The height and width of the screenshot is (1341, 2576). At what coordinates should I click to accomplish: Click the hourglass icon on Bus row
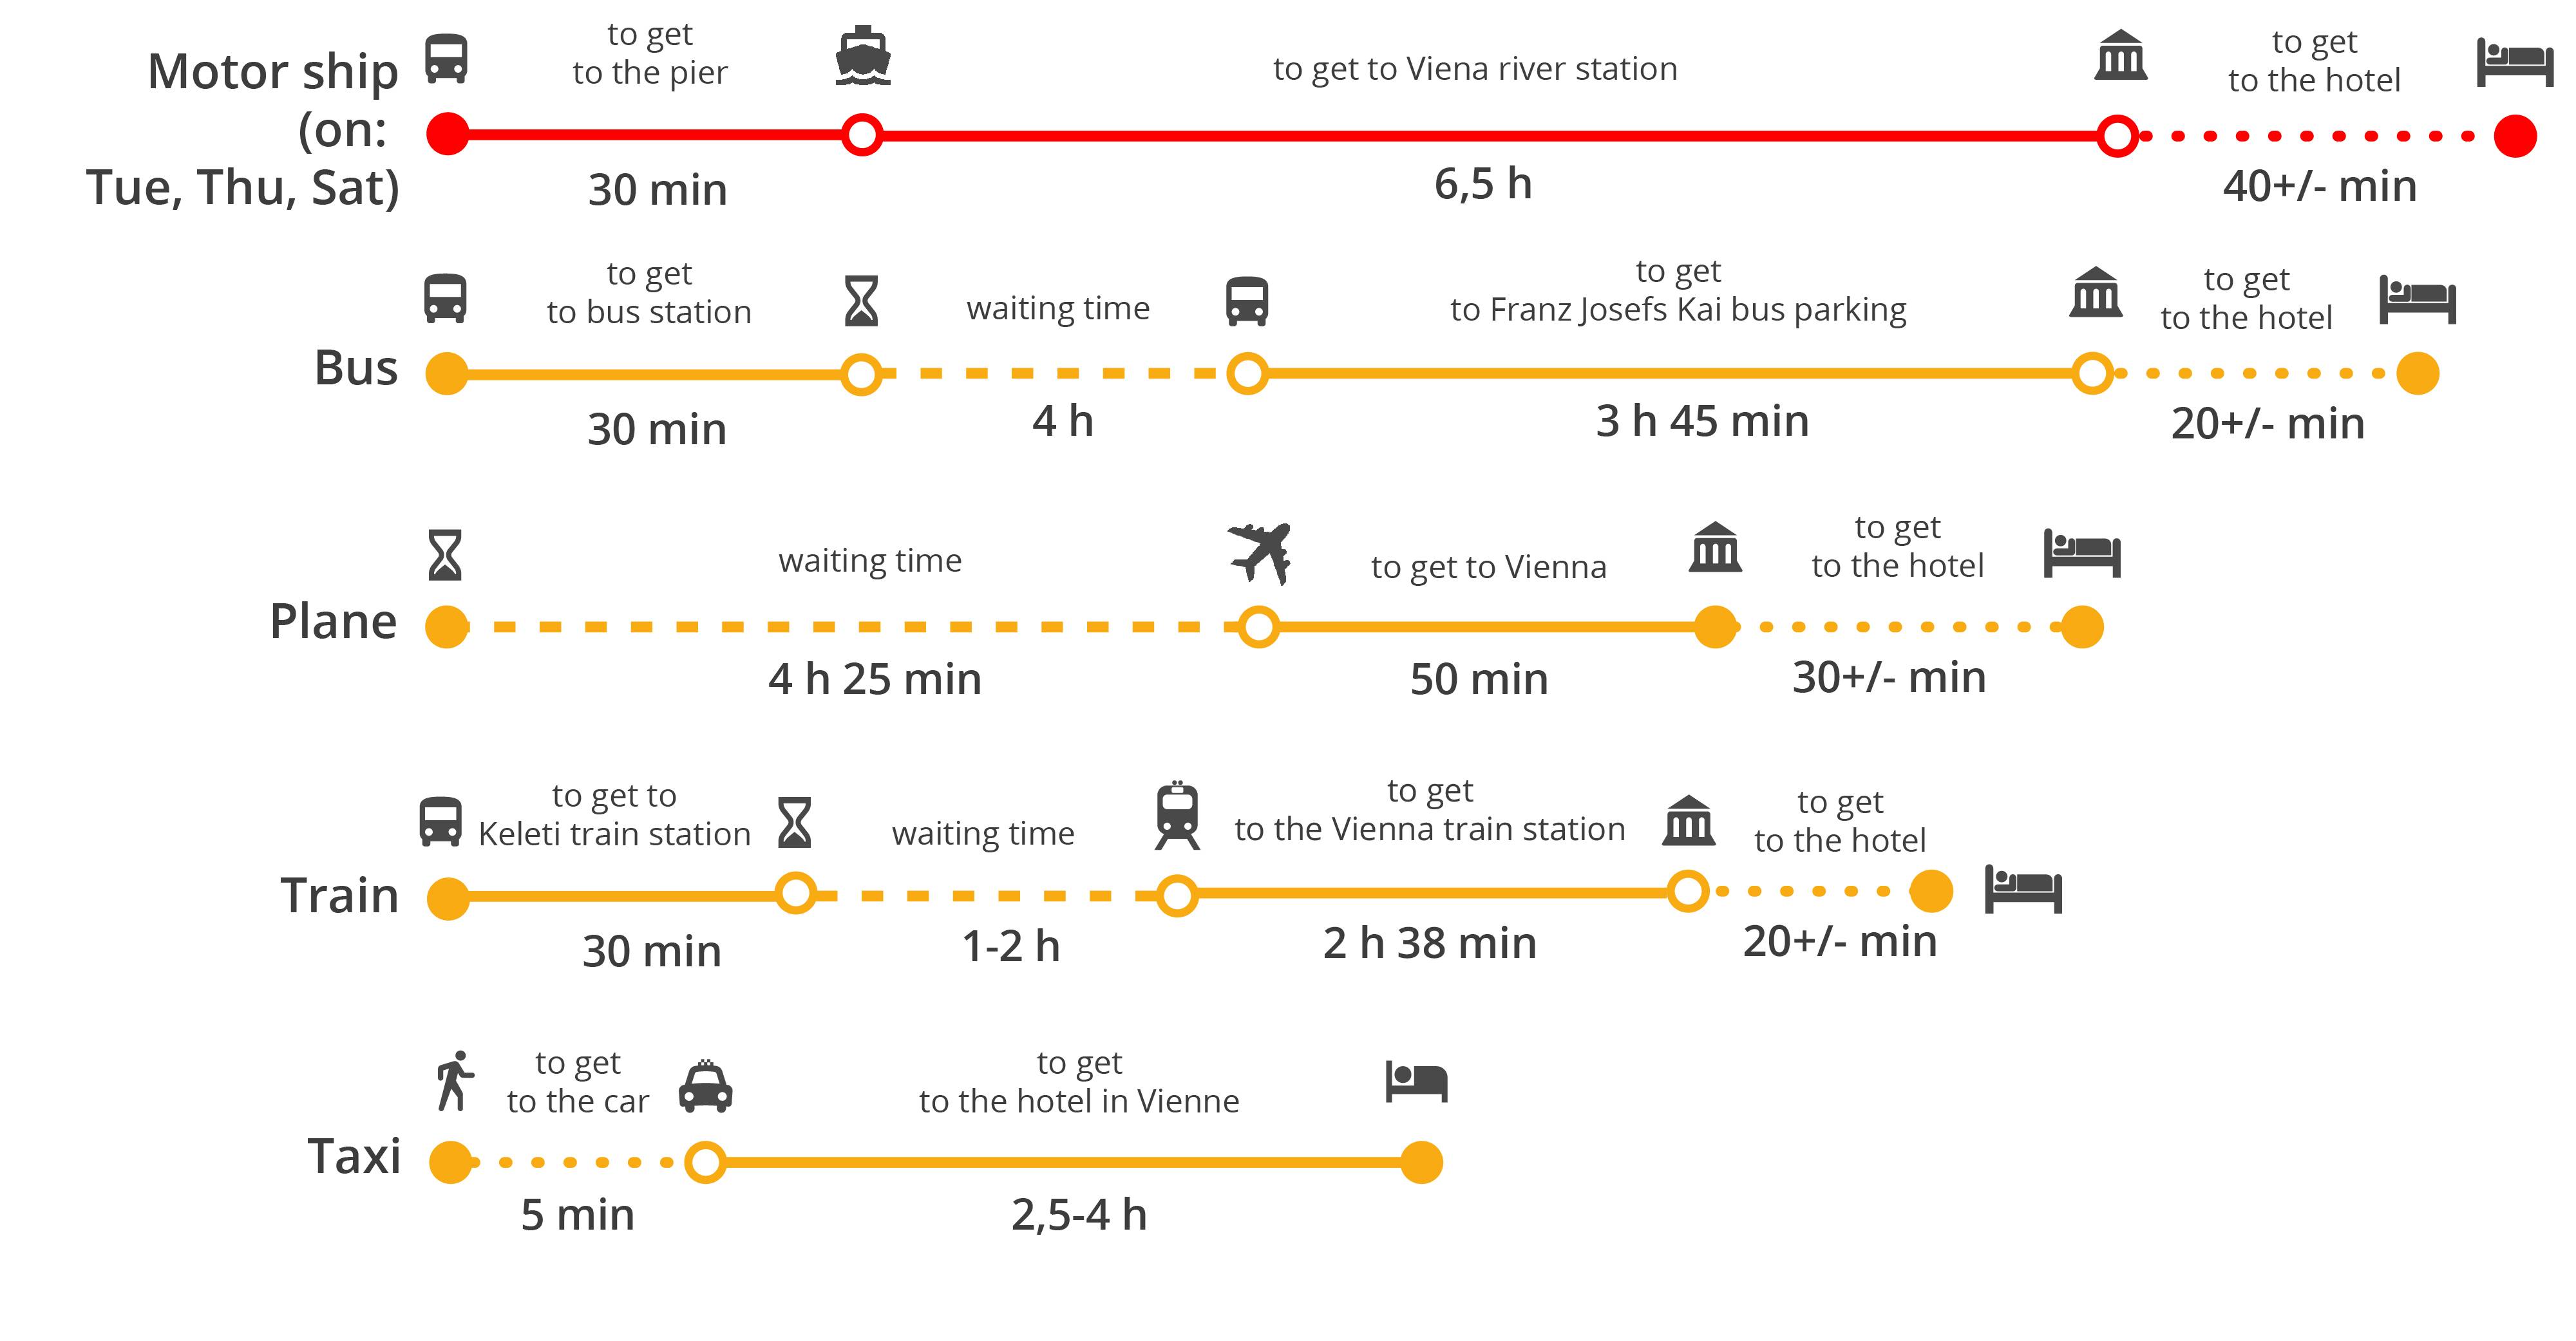tap(861, 301)
